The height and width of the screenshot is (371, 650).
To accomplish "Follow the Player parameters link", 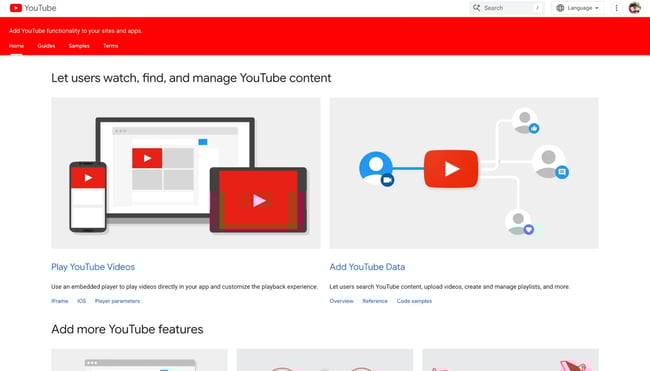I will coord(117,301).
